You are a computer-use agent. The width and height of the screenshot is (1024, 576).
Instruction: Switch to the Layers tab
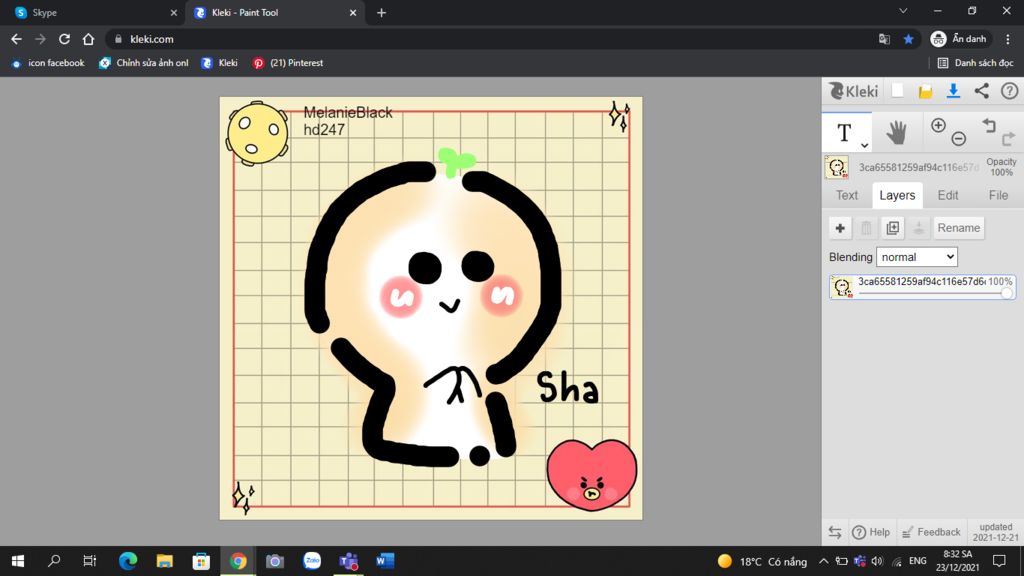[897, 195]
